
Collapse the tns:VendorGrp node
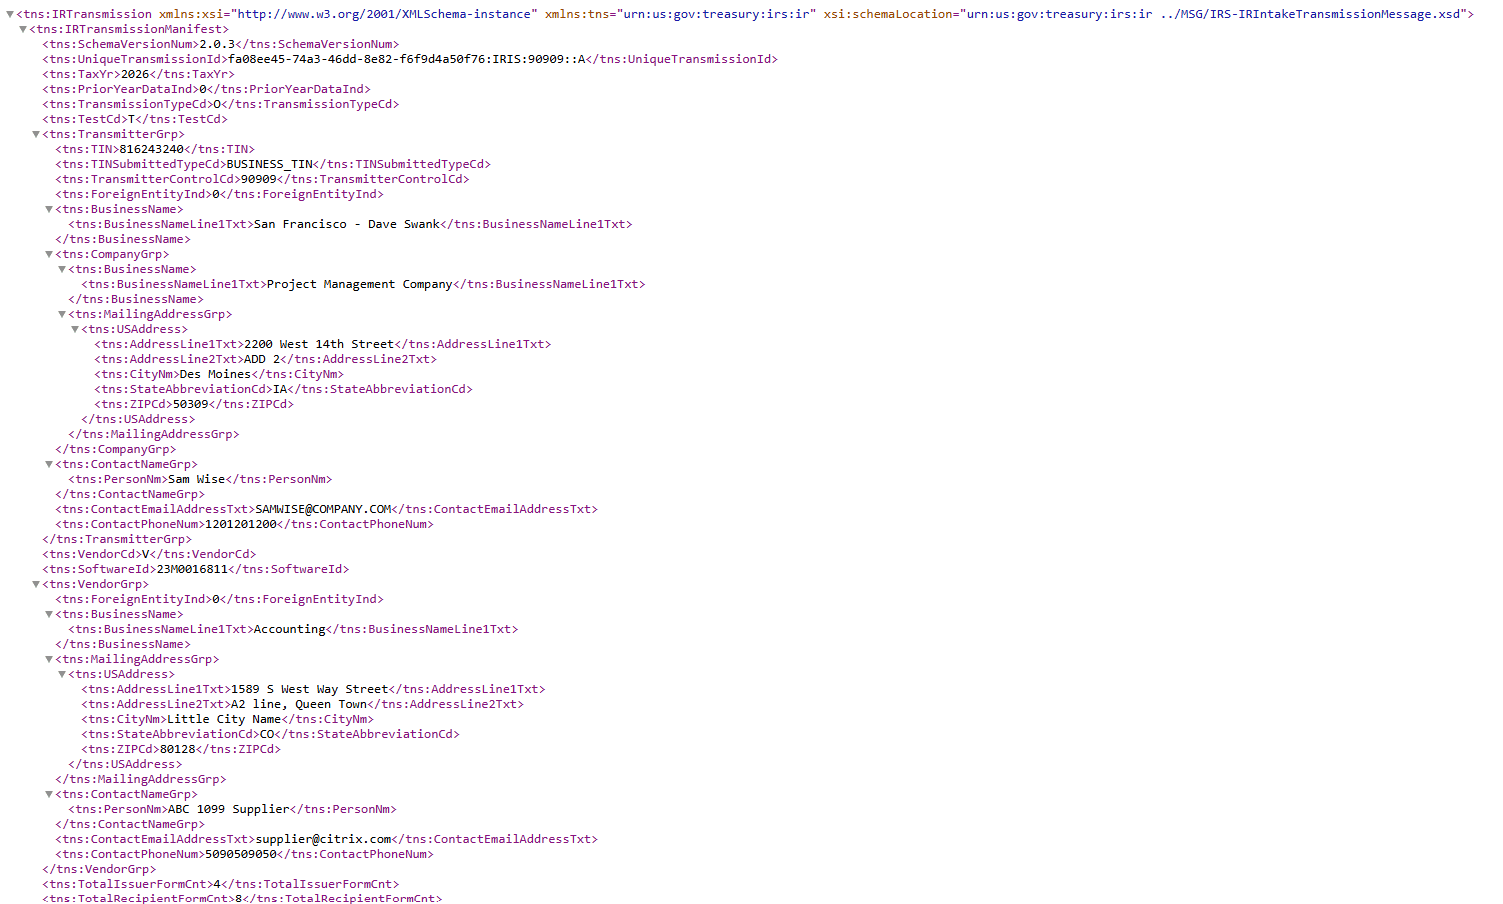coord(36,584)
